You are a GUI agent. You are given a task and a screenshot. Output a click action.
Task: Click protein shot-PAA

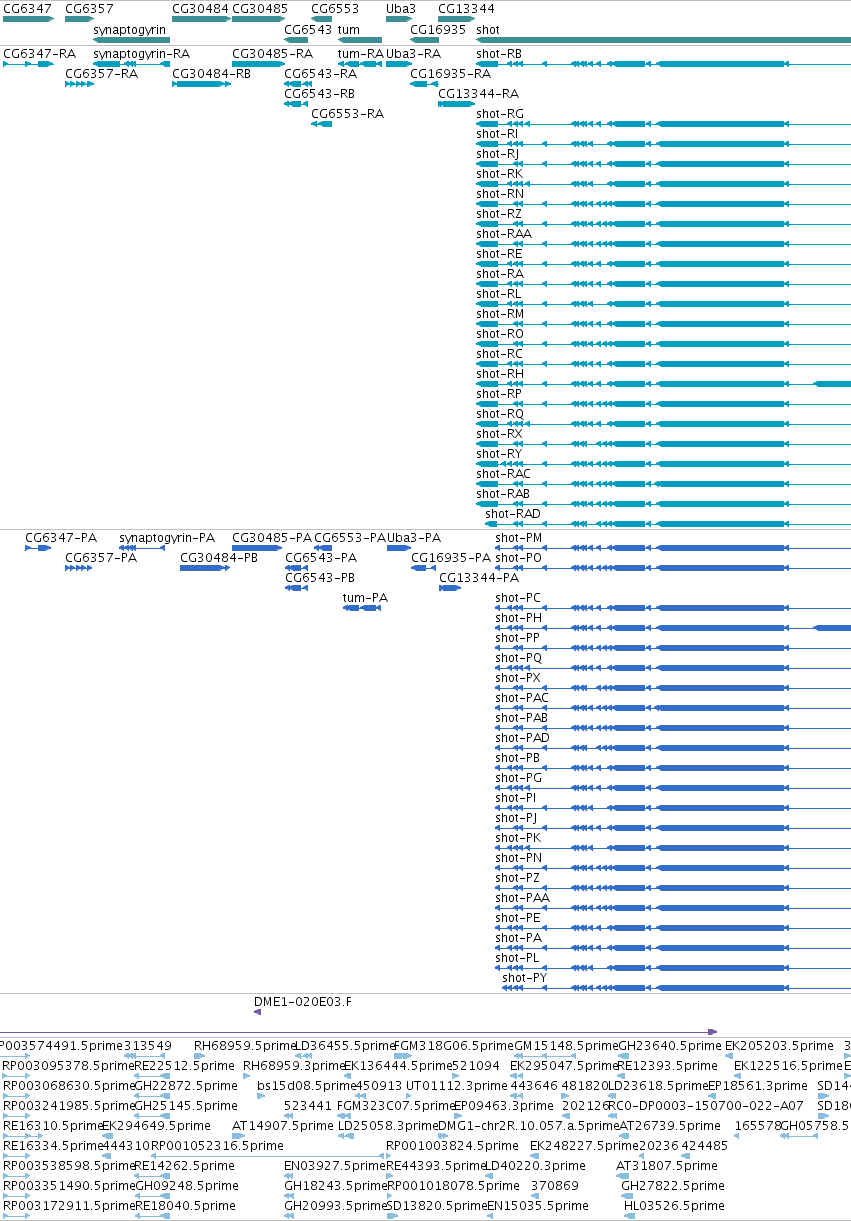point(523,897)
